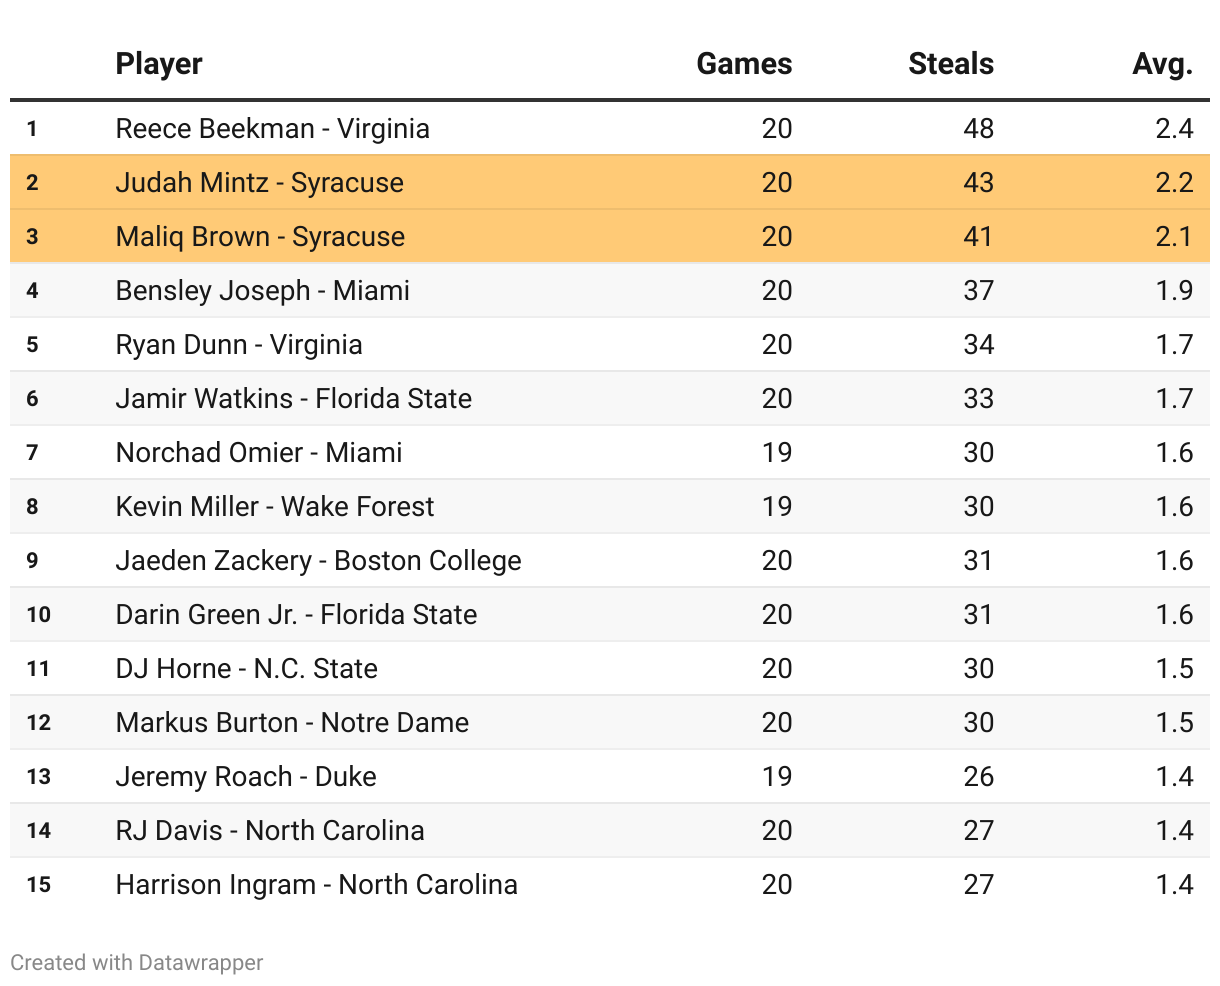
Task: Select highlighted Judah Mintz - Syracuse row
Action: tap(260, 183)
